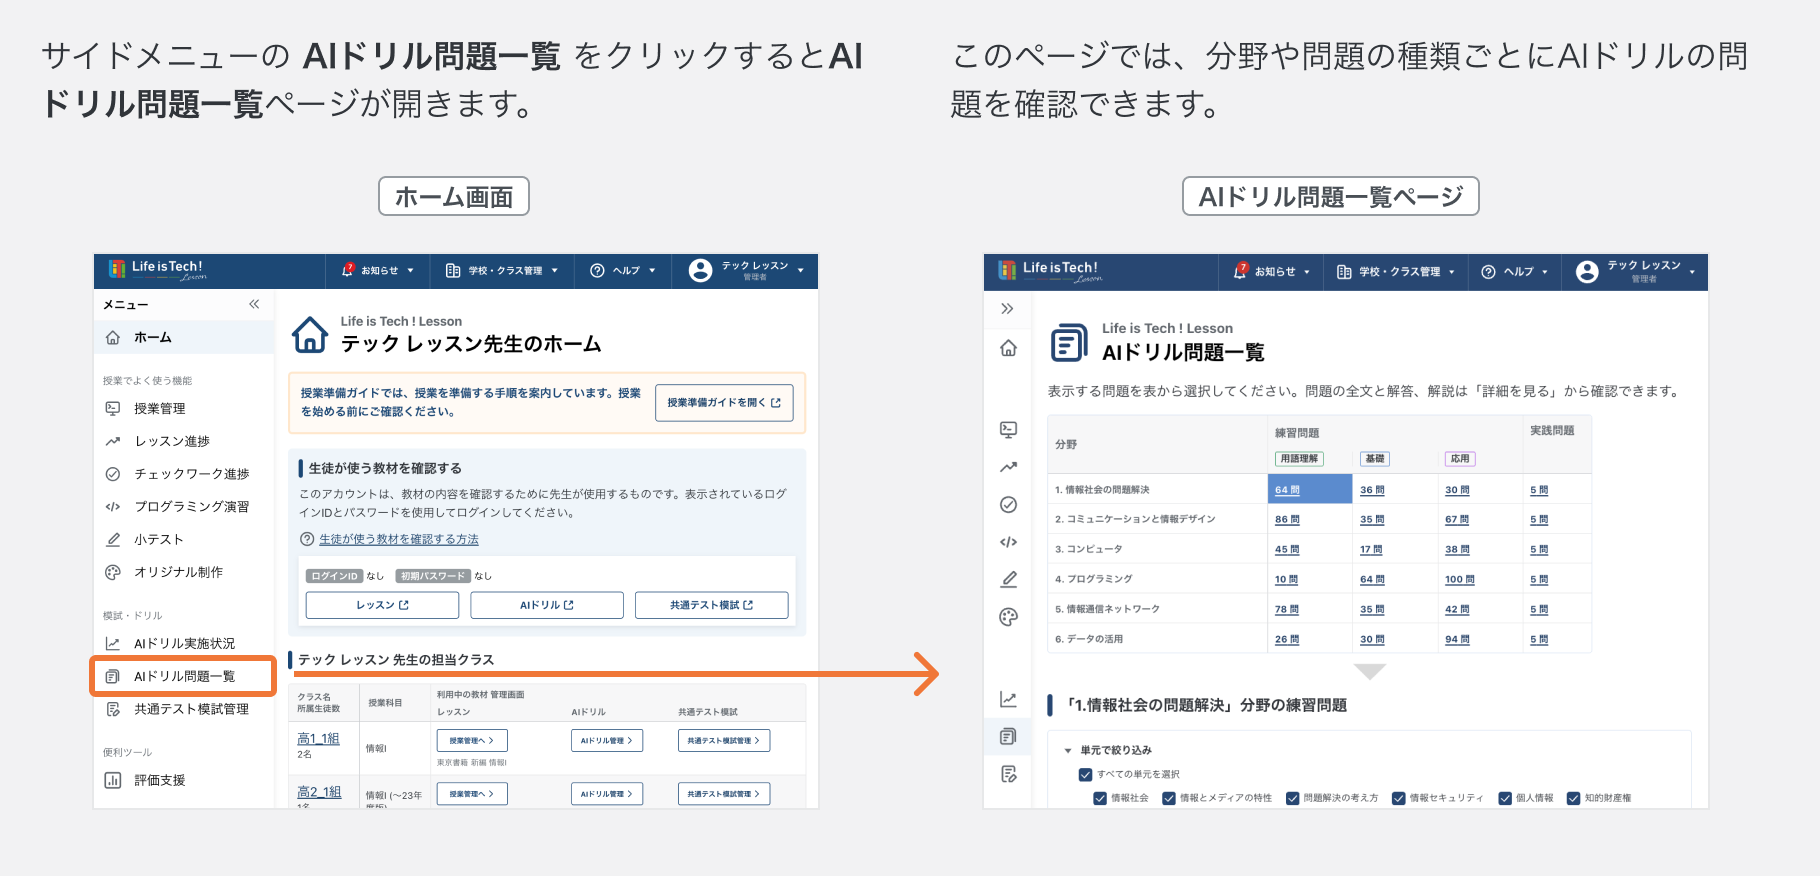The height and width of the screenshot is (876, 1820).
Task: Uncheck the 知的財産権 checkbox
Action: (1573, 798)
